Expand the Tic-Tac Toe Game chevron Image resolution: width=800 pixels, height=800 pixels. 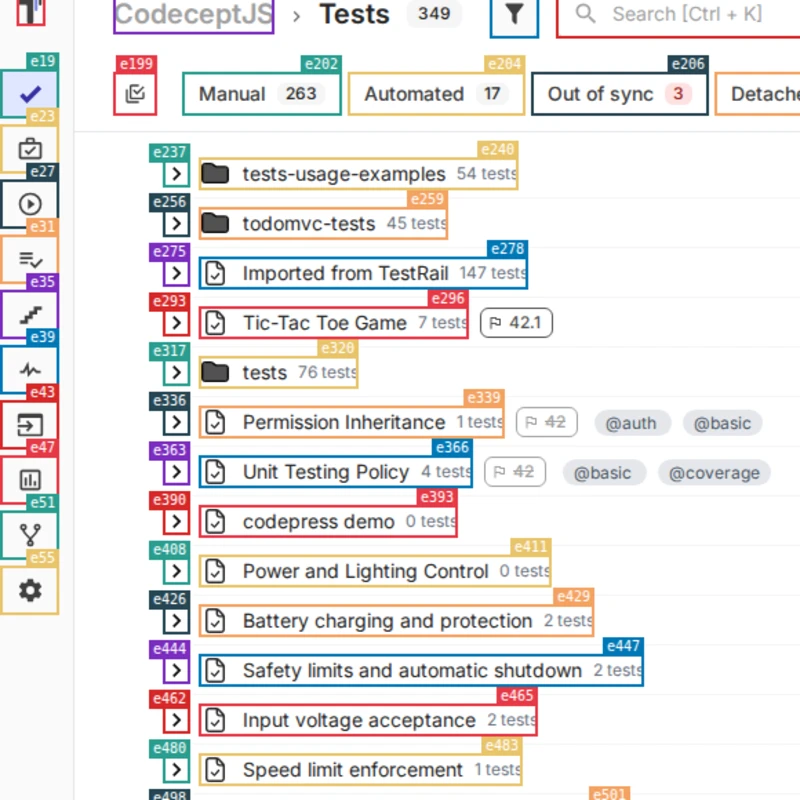click(177, 322)
